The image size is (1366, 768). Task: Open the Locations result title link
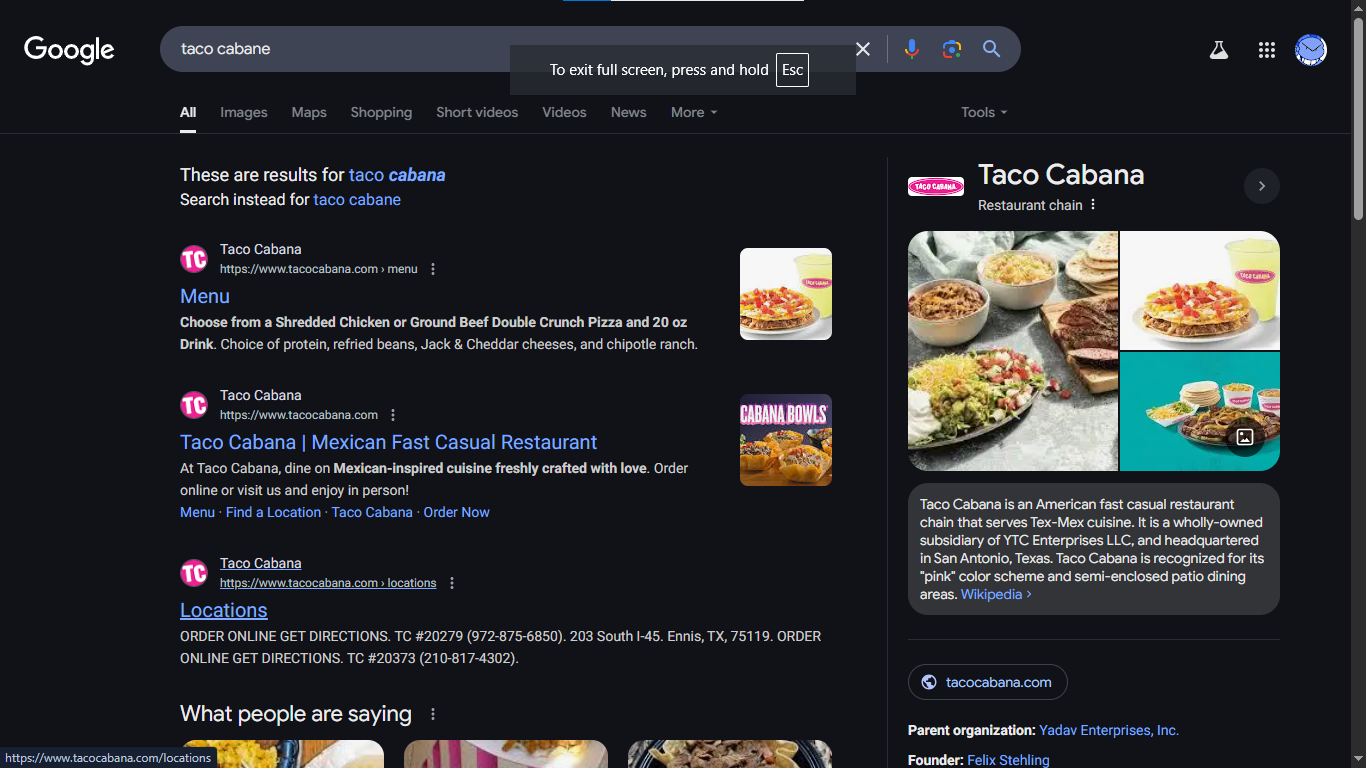pyautogui.click(x=224, y=610)
